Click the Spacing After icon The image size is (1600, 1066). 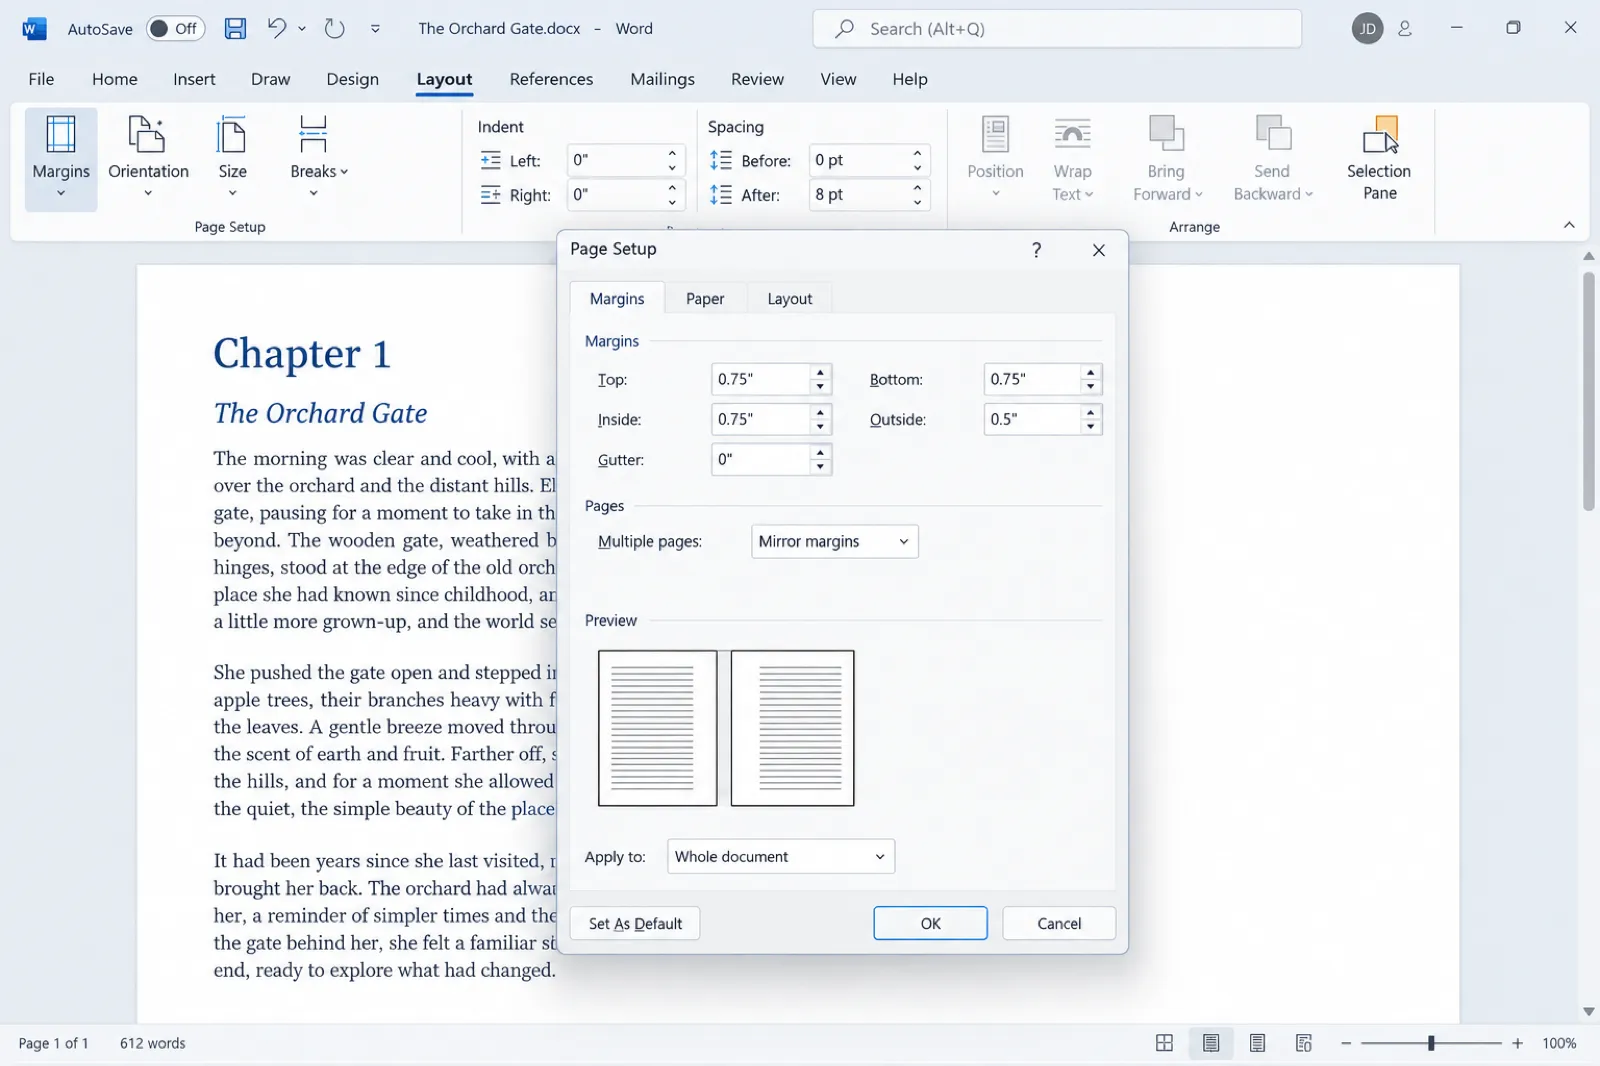point(720,195)
